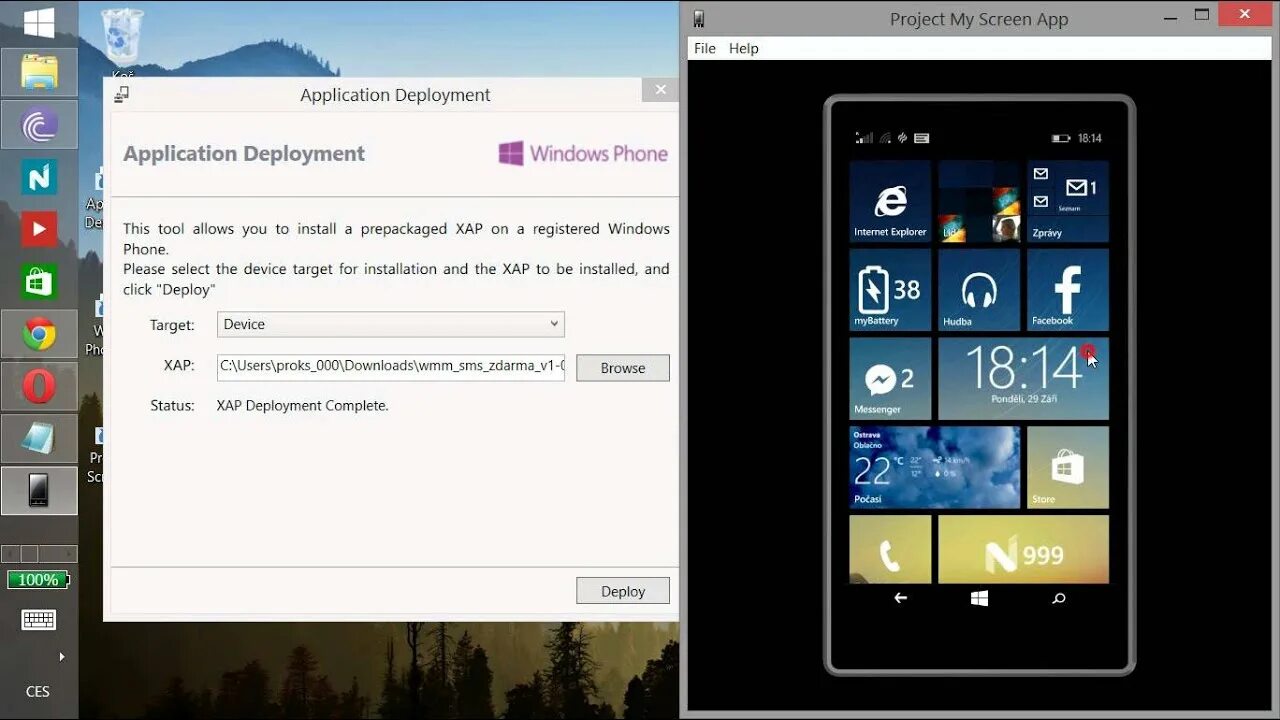Open the File menu in Project My Screen App
The width and height of the screenshot is (1280, 720).
[x=705, y=48]
